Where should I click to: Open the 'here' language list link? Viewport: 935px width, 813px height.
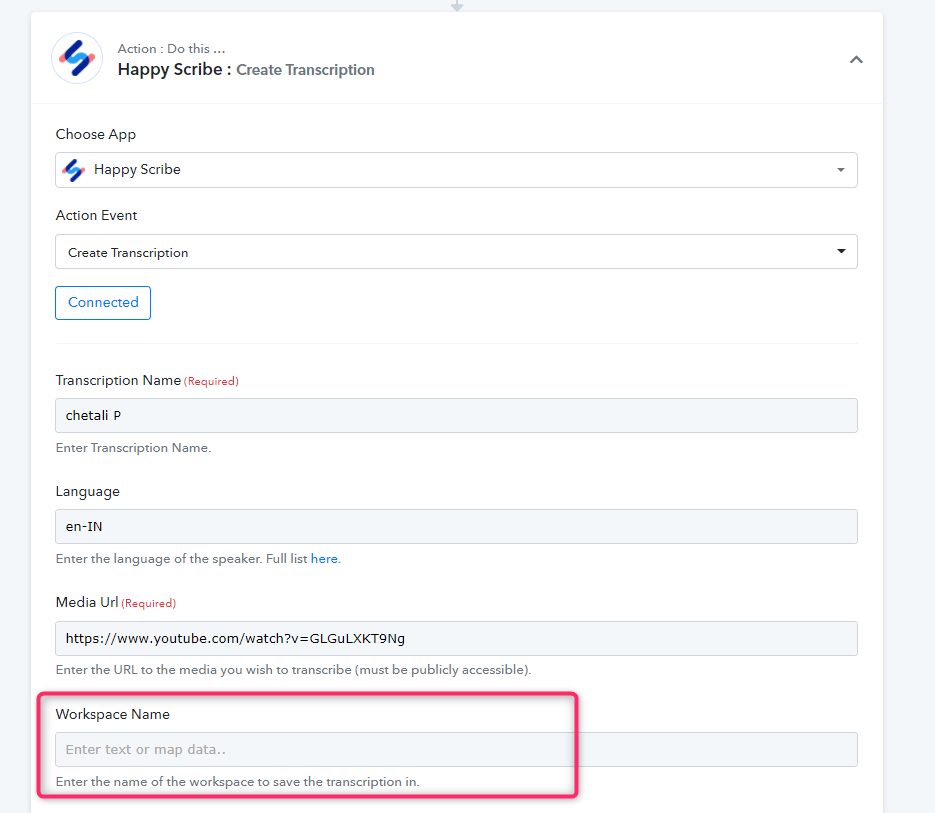coord(324,559)
